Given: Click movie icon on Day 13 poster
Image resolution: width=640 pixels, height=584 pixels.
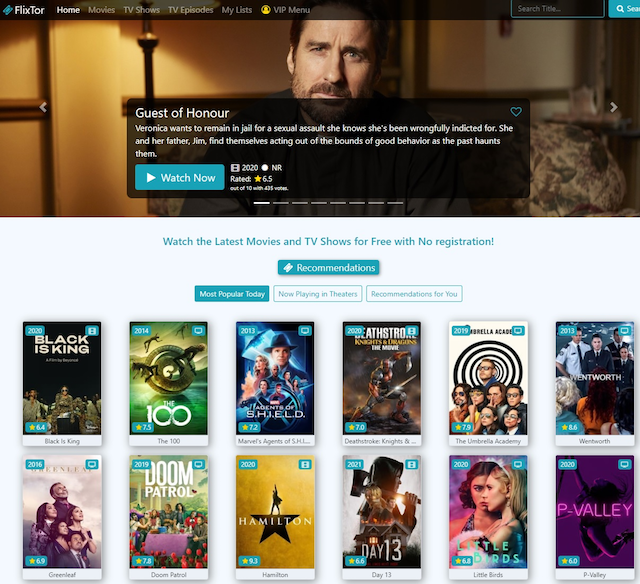Looking at the screenshot, I should tap(411, 464).
